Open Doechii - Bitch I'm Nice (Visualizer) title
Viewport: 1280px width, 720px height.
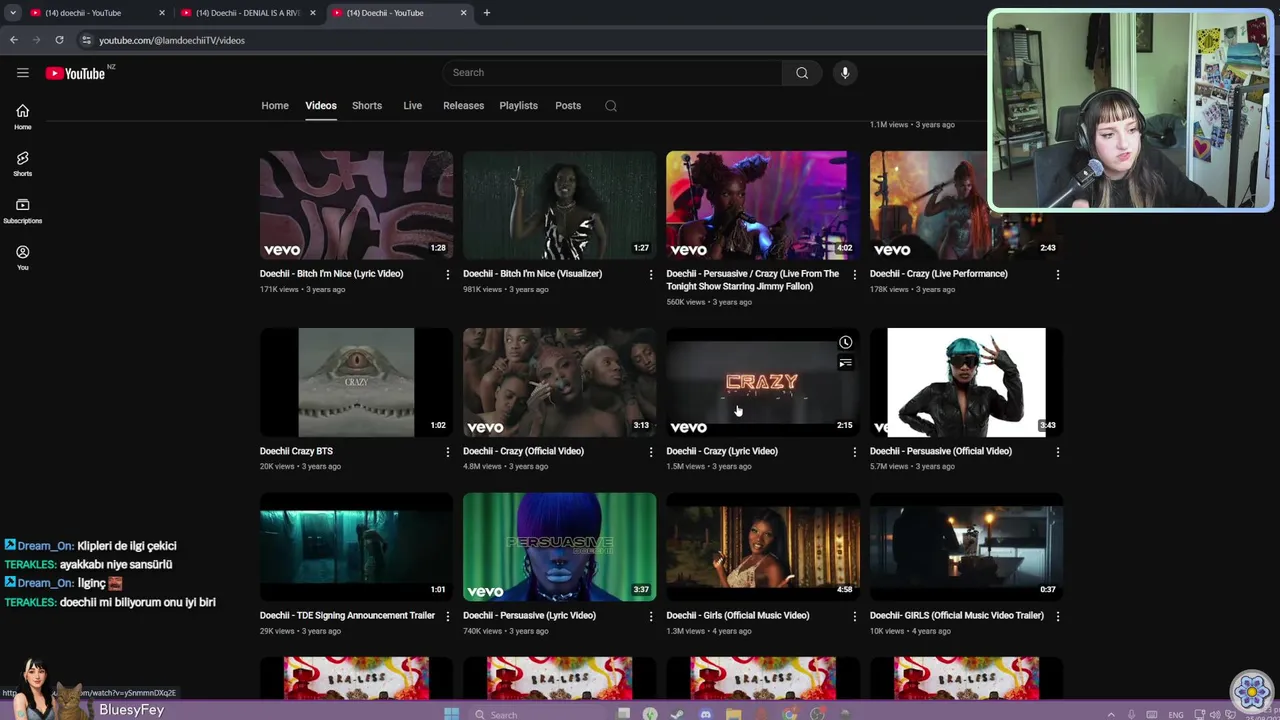coord(532,274)
